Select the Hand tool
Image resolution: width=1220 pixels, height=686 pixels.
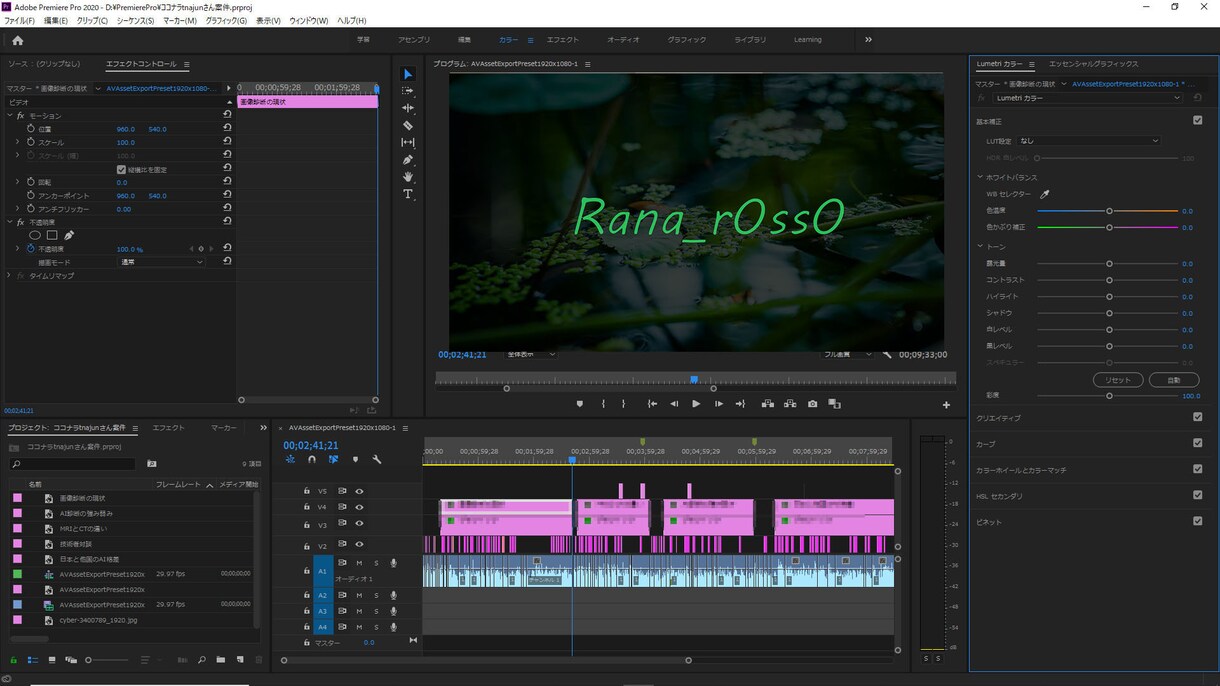[408, 177]
